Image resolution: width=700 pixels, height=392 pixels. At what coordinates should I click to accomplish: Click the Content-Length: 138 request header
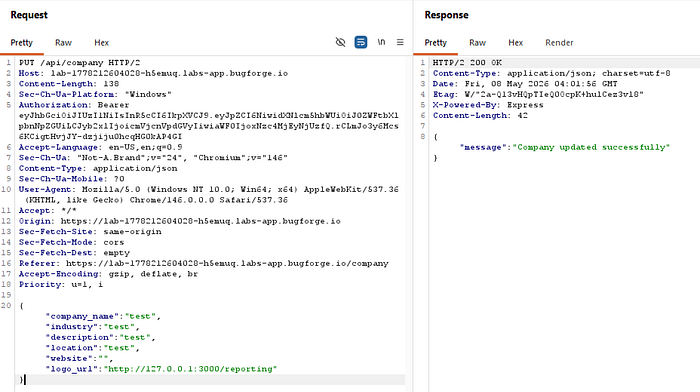[x=69, y=84]
